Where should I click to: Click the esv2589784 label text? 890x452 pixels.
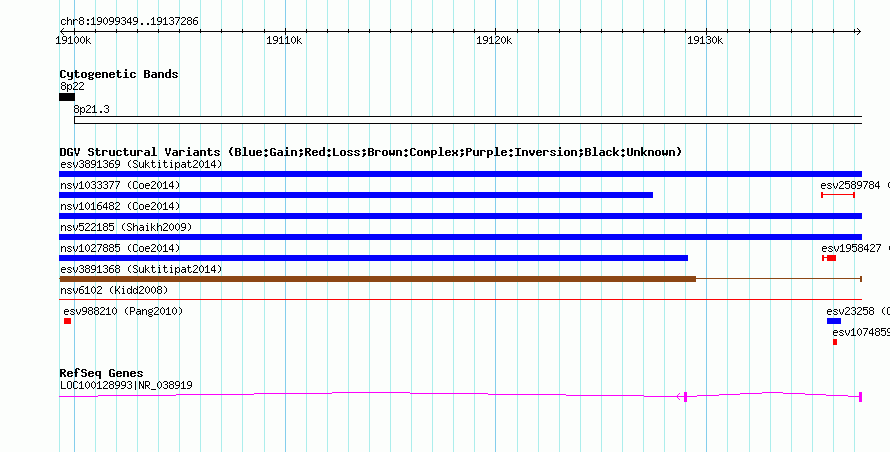click(x=850, y=185)
